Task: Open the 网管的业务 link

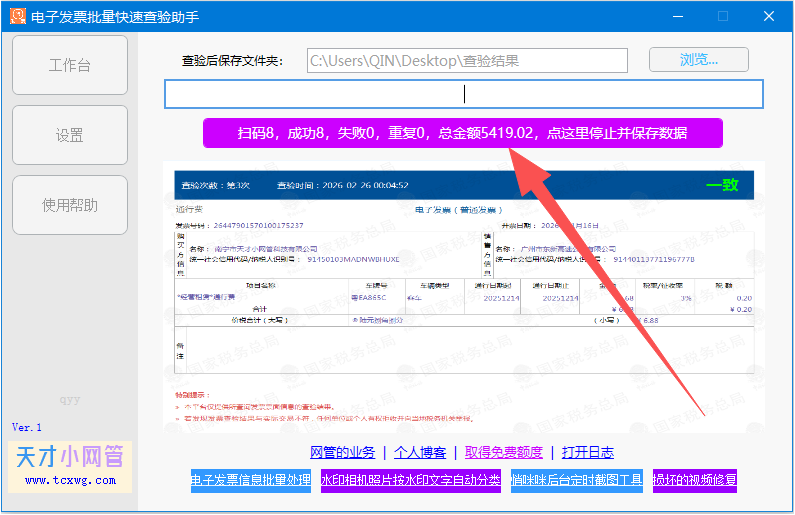Action: pyautogui.click(x=342, y=453)
